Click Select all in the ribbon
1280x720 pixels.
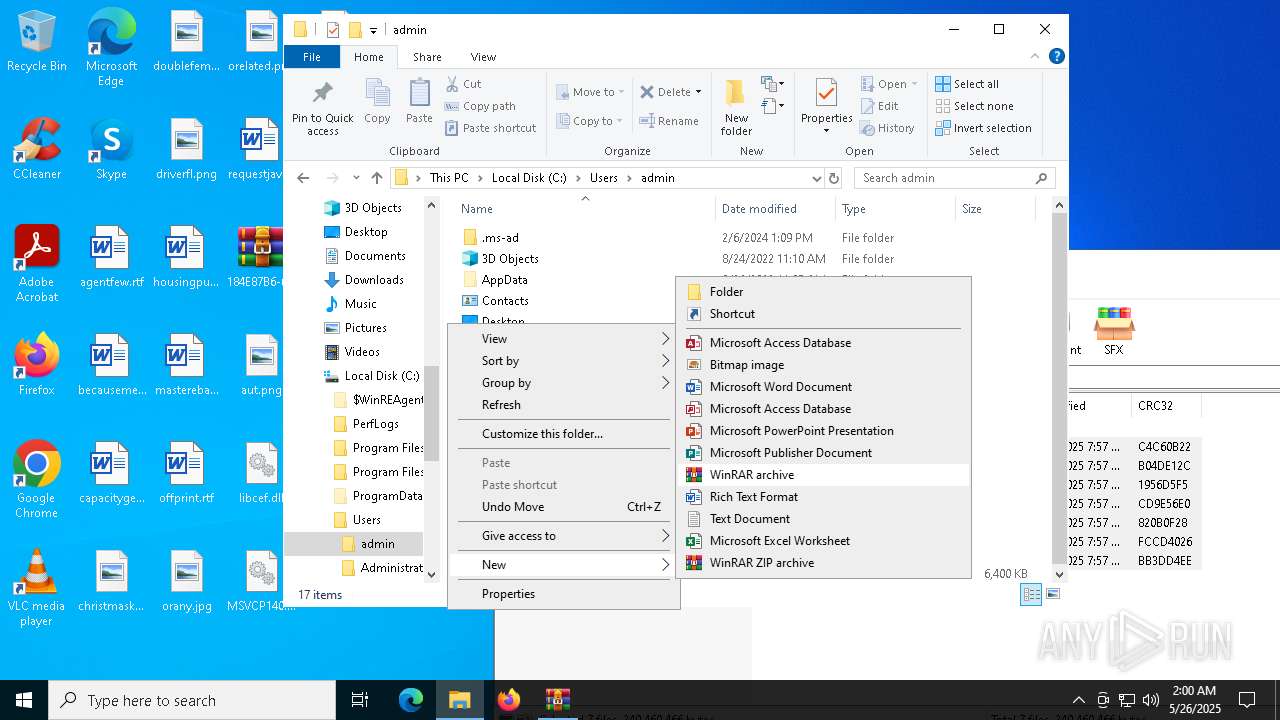[x=967, y=84]
